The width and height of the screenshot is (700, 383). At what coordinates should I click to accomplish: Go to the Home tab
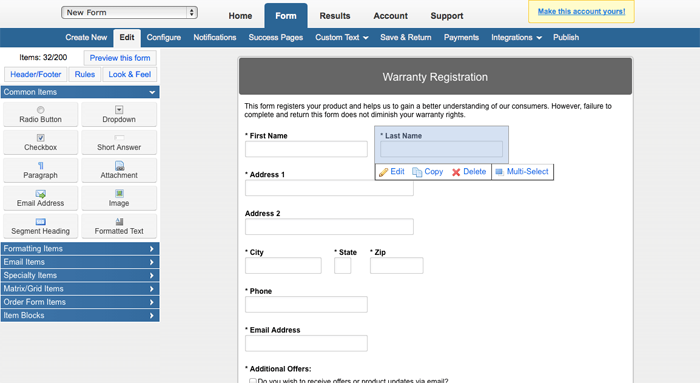[x=240, y=16]
